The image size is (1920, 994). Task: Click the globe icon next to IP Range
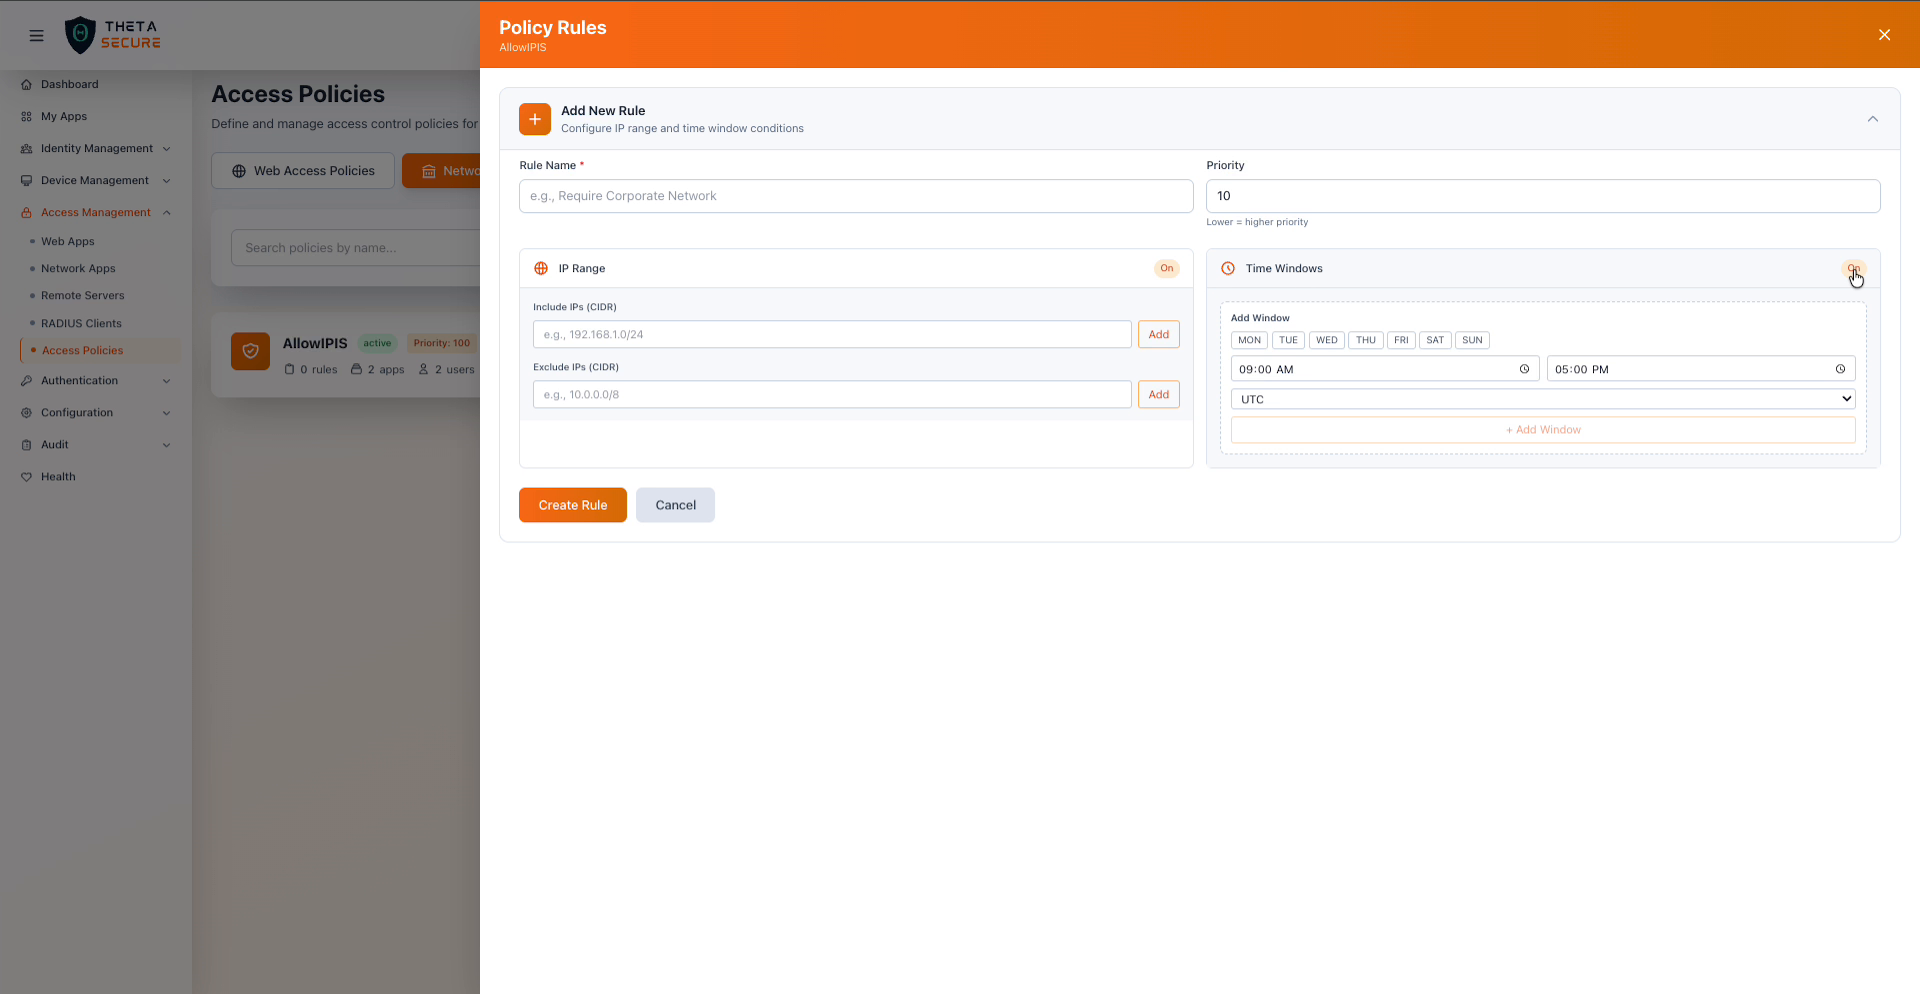[x=541, y=268]
